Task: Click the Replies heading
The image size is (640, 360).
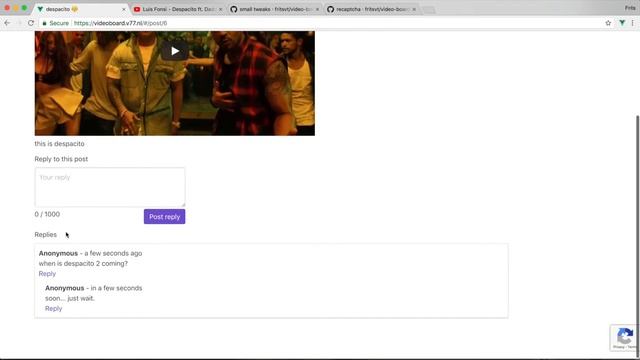Action: tap(46, 235)
